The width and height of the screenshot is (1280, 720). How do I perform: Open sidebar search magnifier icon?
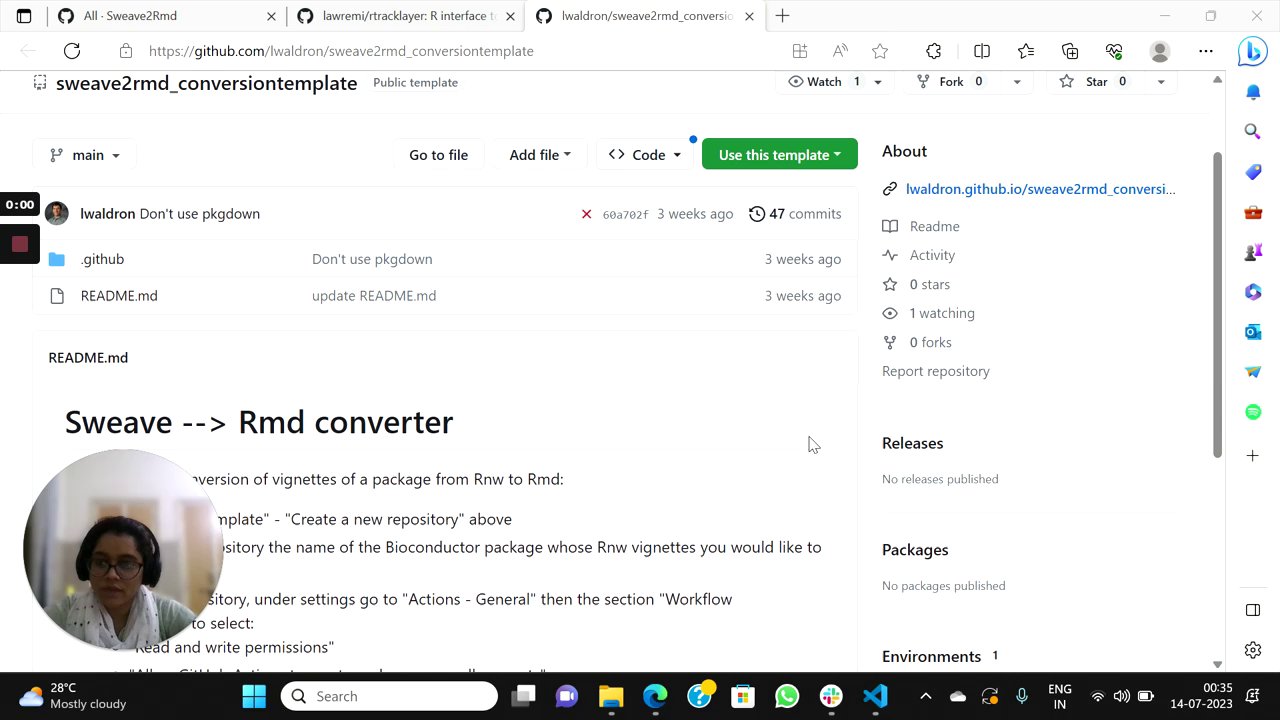(x=1253, y=131)
